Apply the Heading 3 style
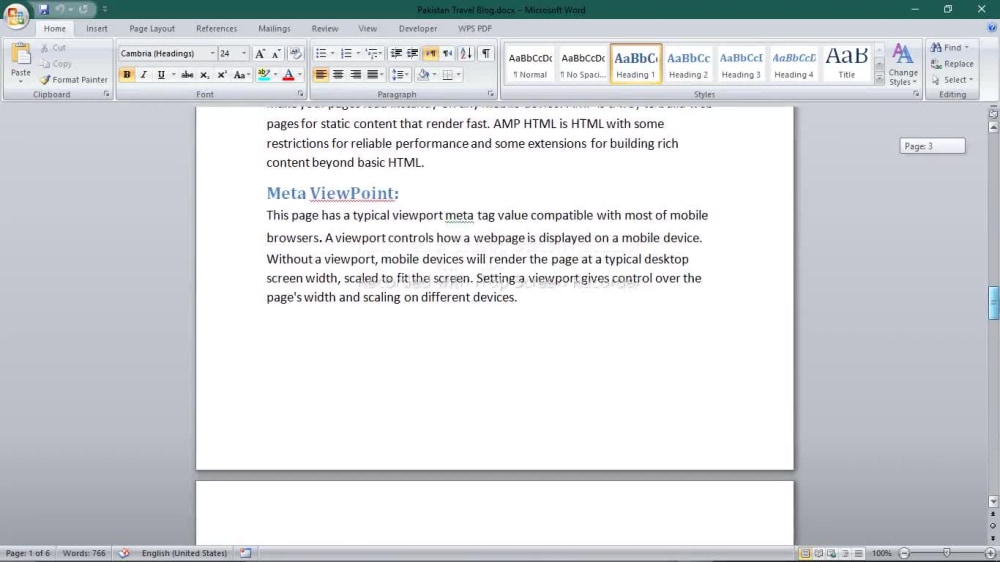1000x562 pixels. (741, 64)
